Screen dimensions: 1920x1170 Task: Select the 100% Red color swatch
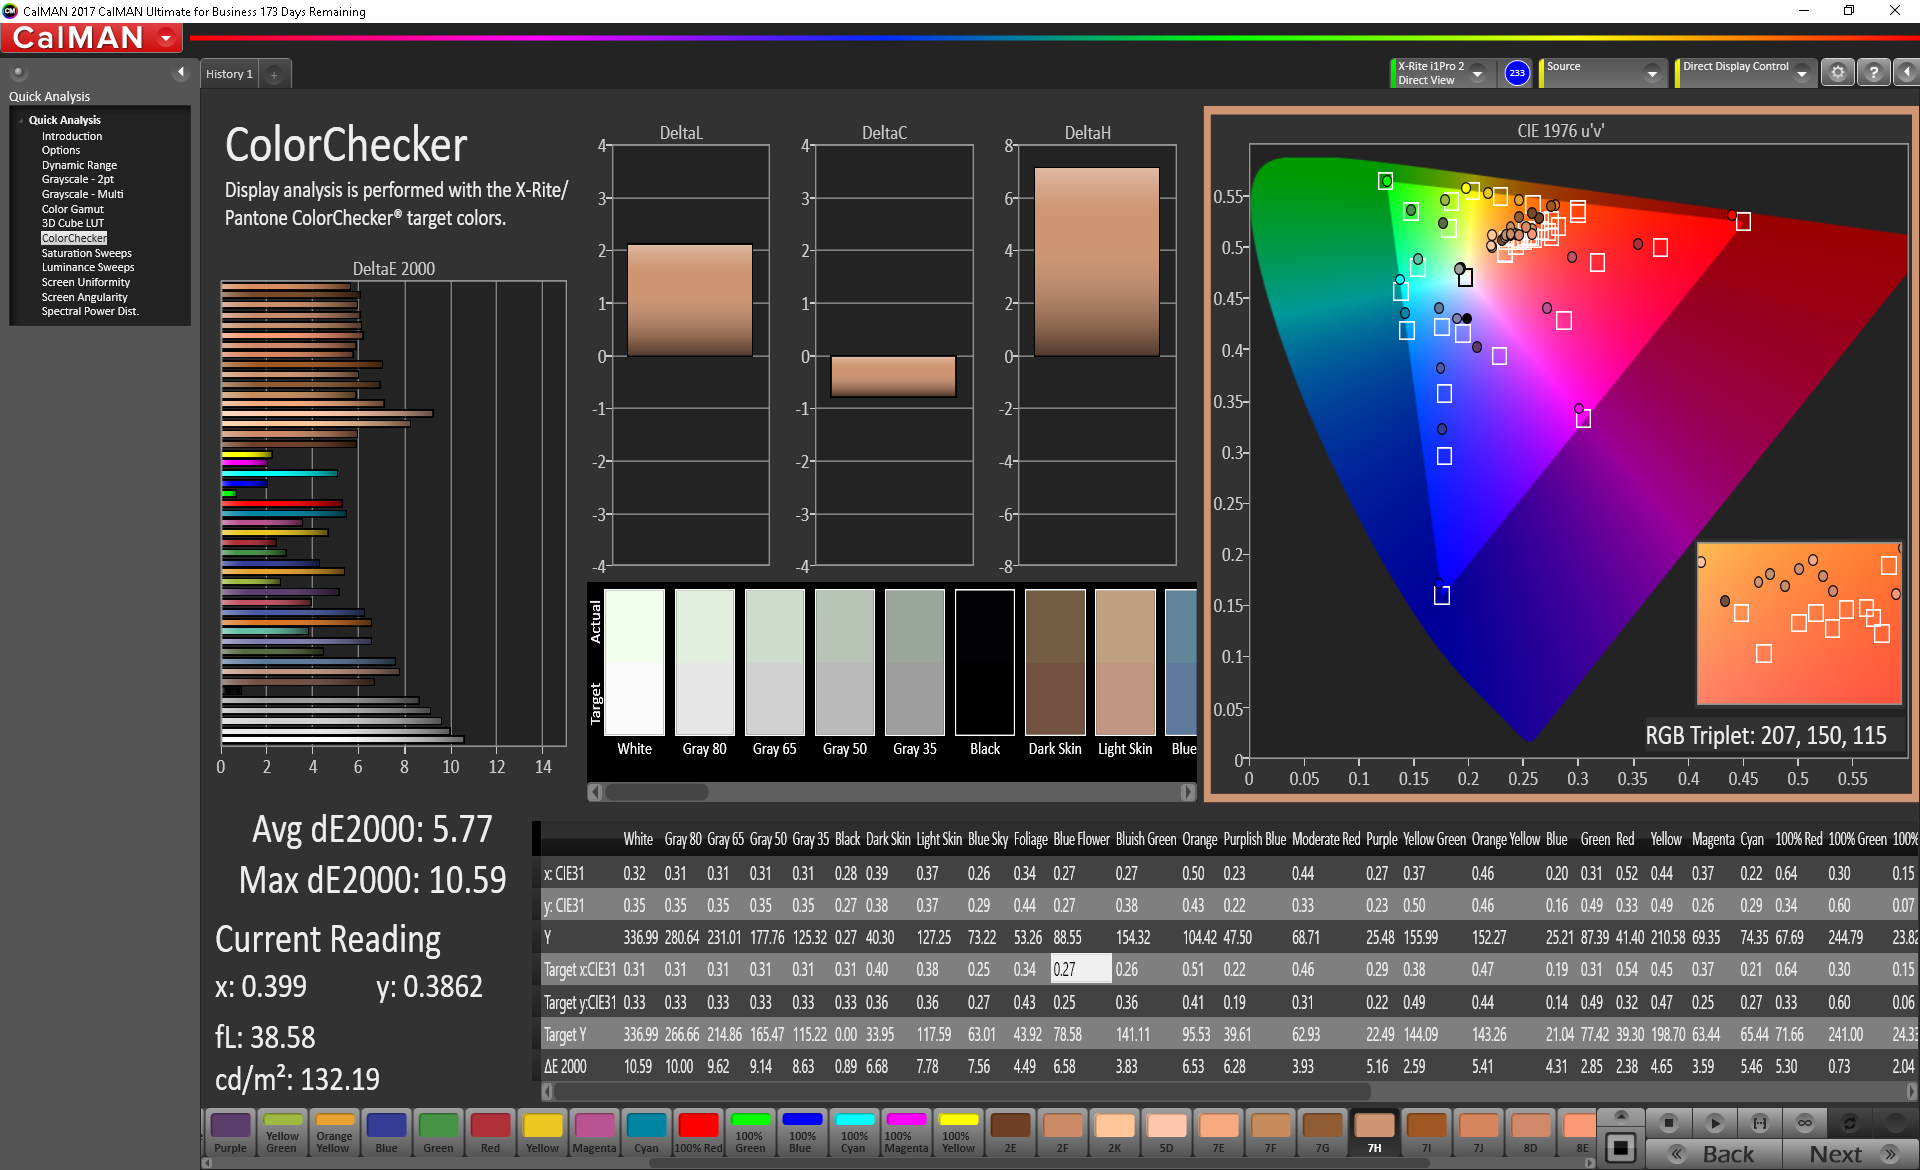698,1133
